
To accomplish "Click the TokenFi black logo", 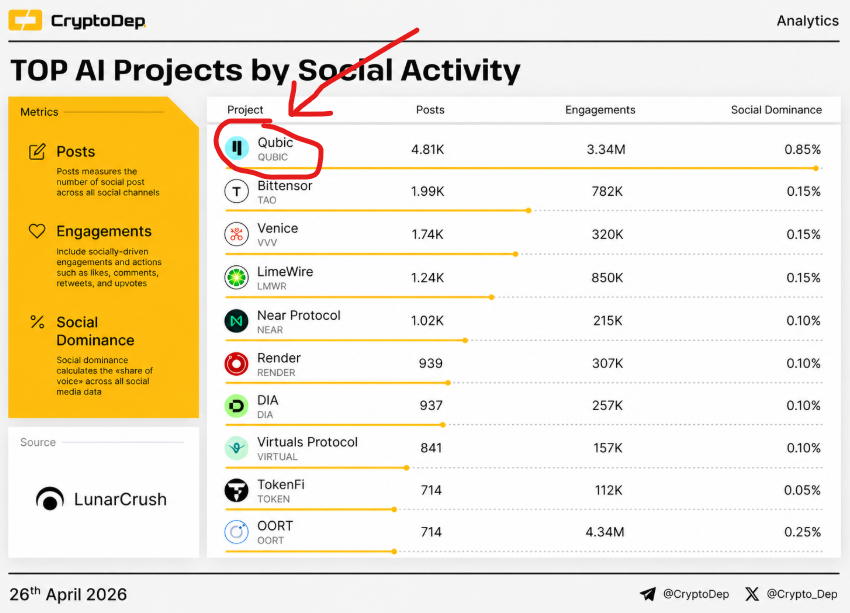I will coord(236,491).
